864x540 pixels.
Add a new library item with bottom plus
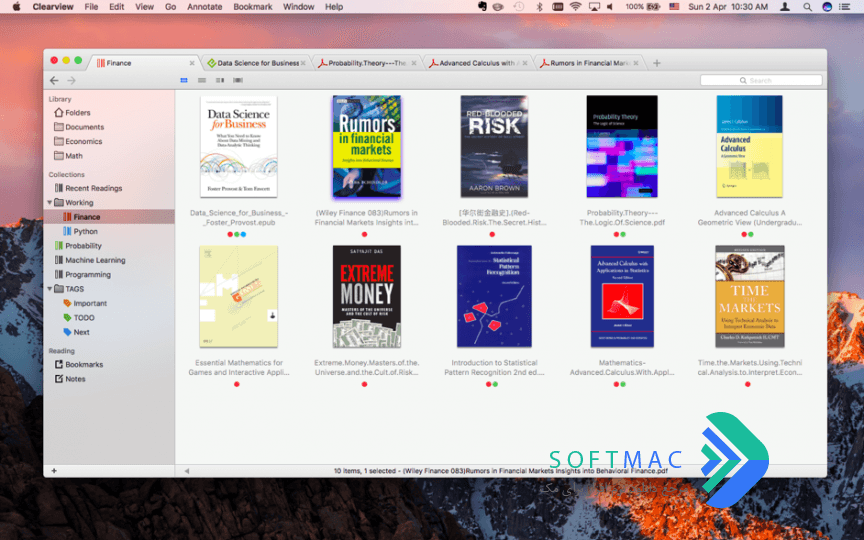click(54, 471)
